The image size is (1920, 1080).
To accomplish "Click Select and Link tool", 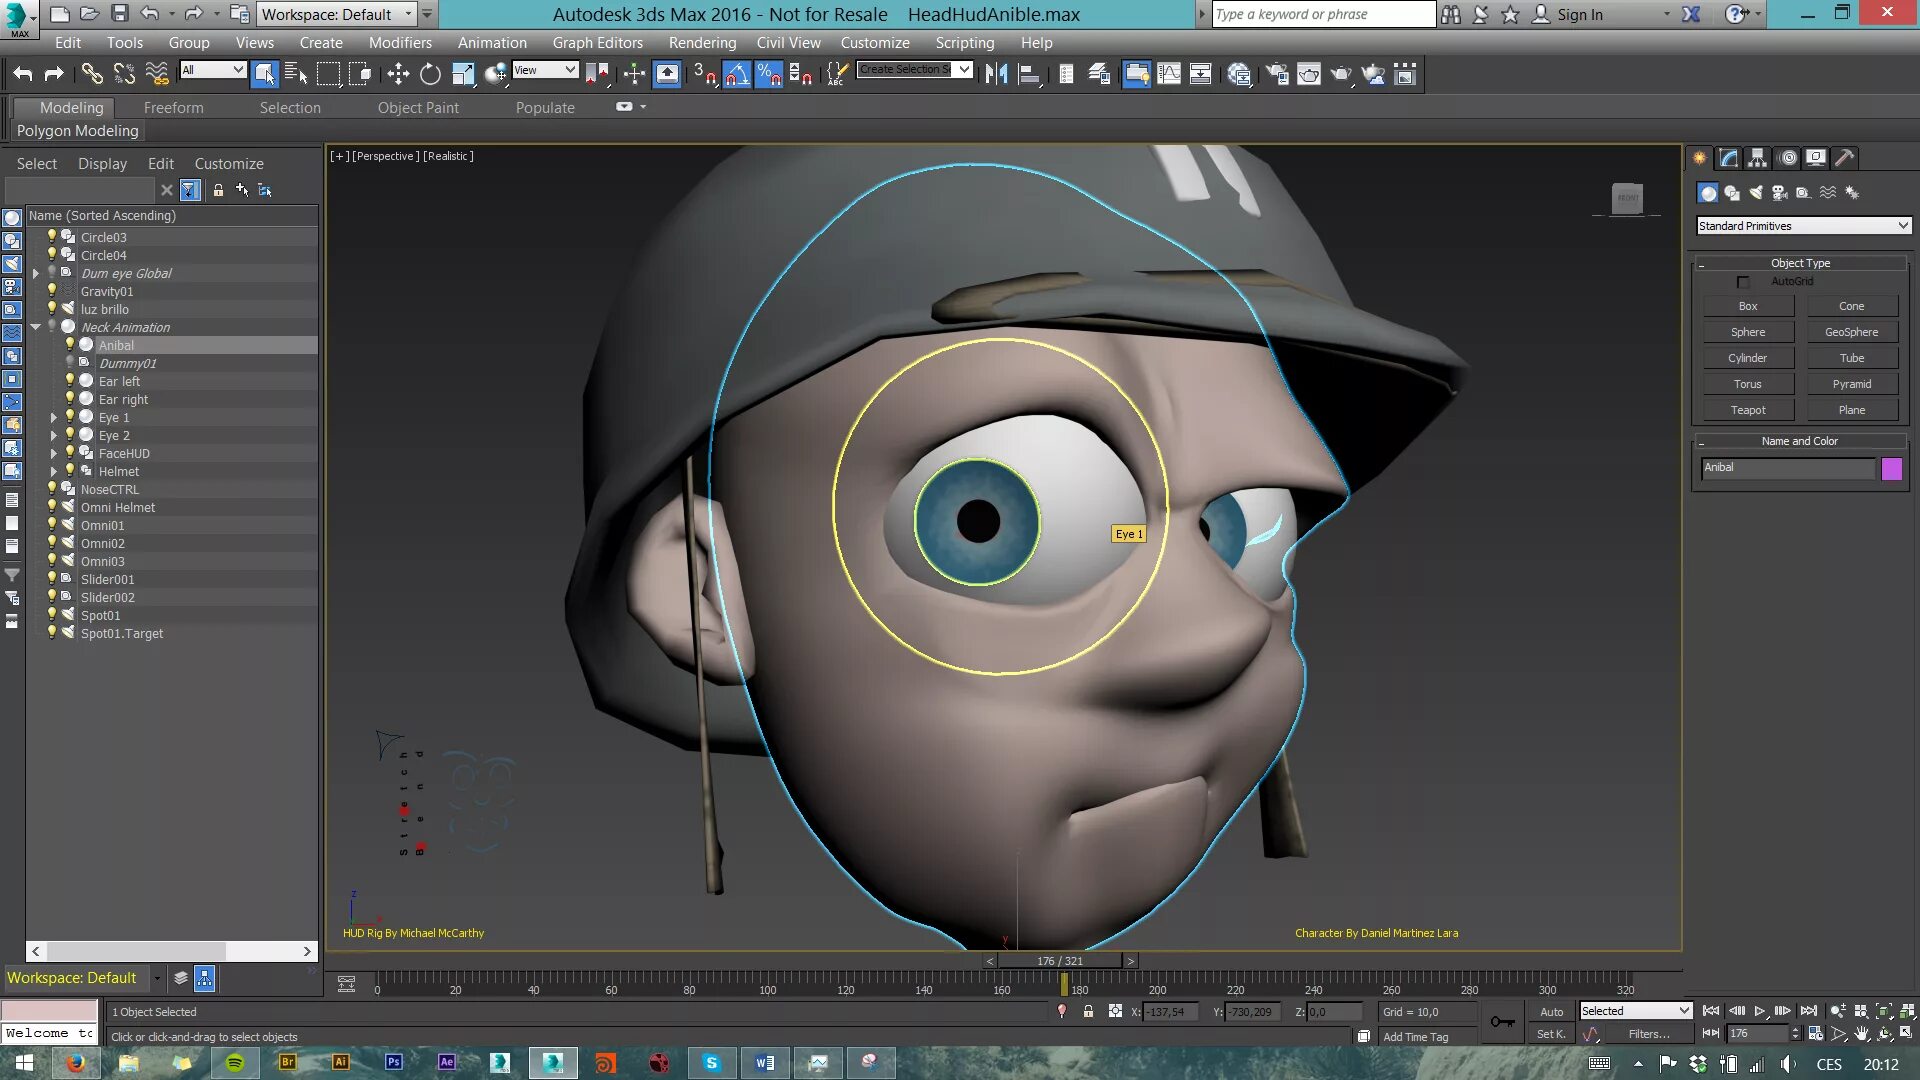I will tap(92, 74).
